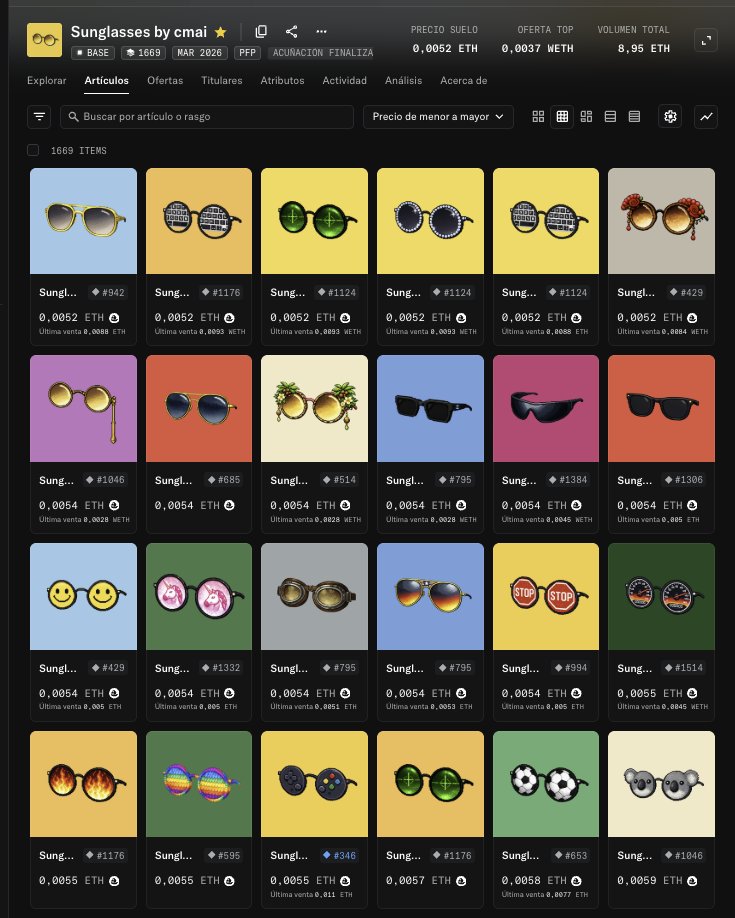Open the Atributos tab

282,81
